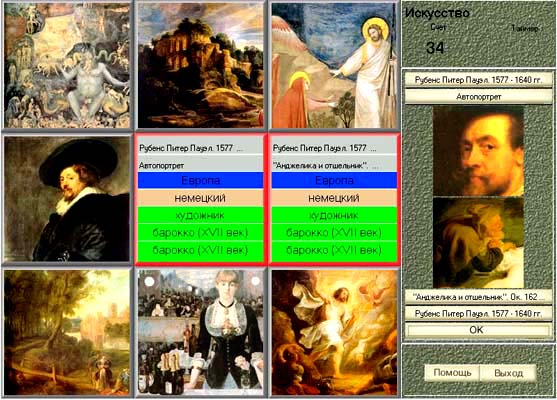The image size is (557, 400).
Task: Select the forest landscape with figures tile
Action: tap(66, 332)
